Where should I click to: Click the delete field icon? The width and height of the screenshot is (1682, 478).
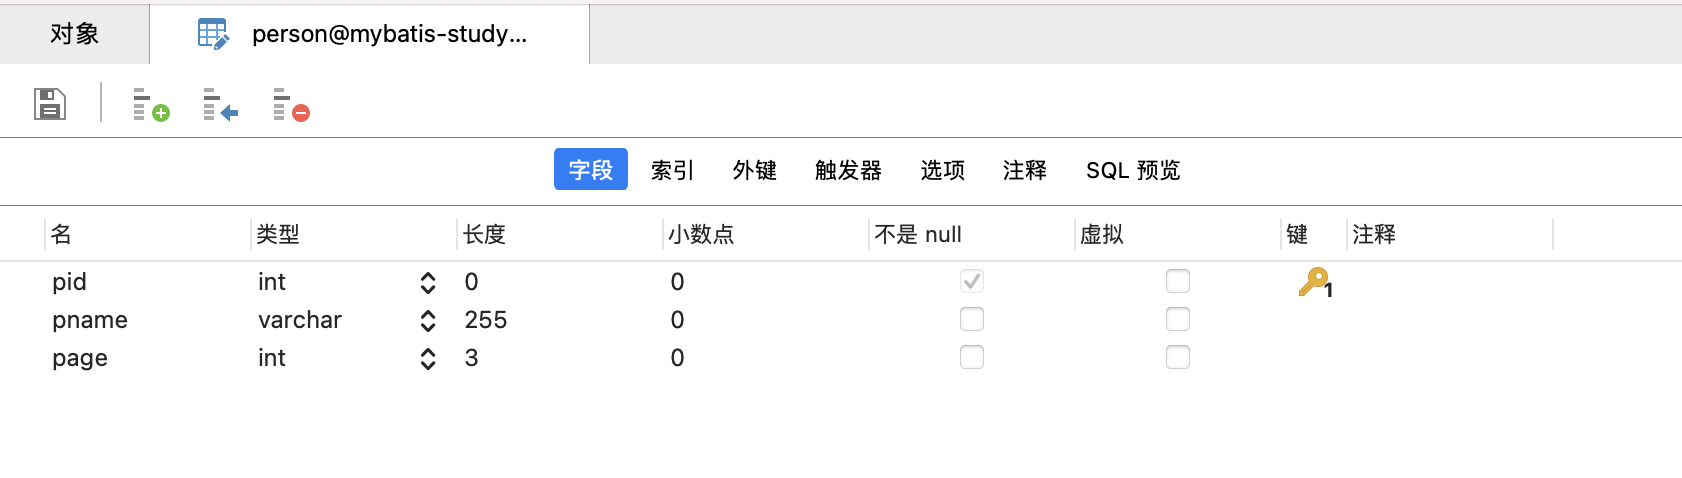(291, 104)
